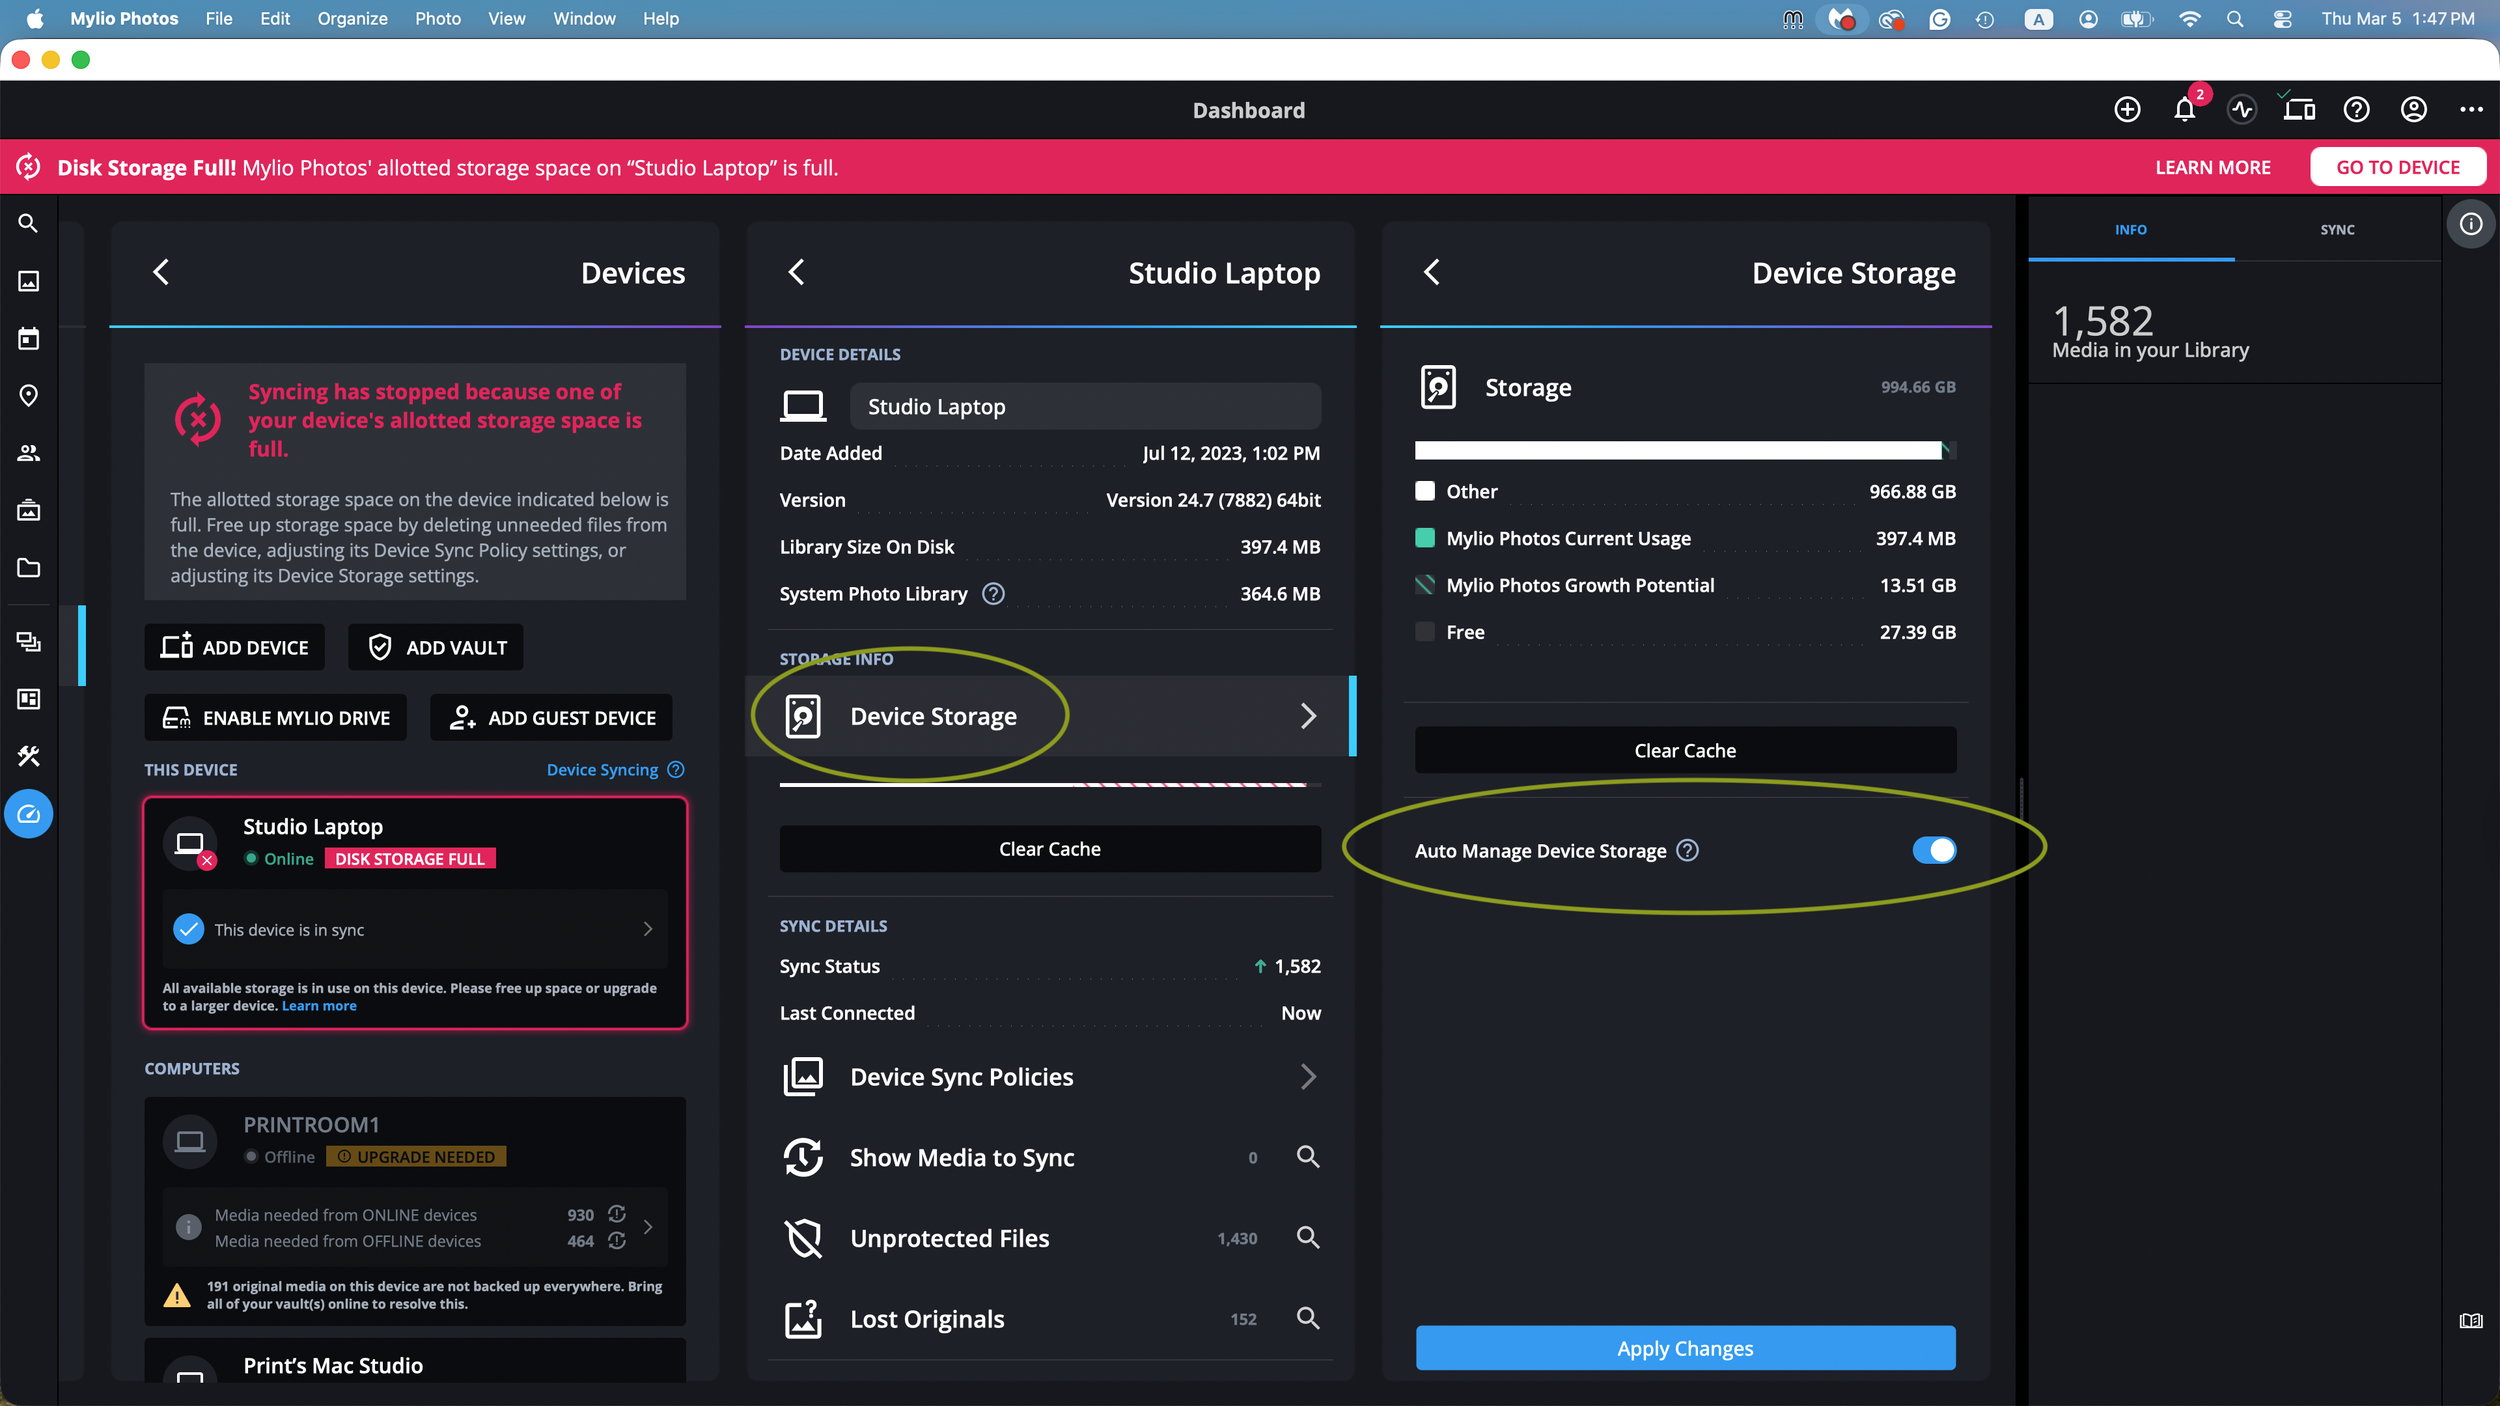
Task: Toggle Auto Manage Device Storage switch
Action: [x=1933, y=850]
